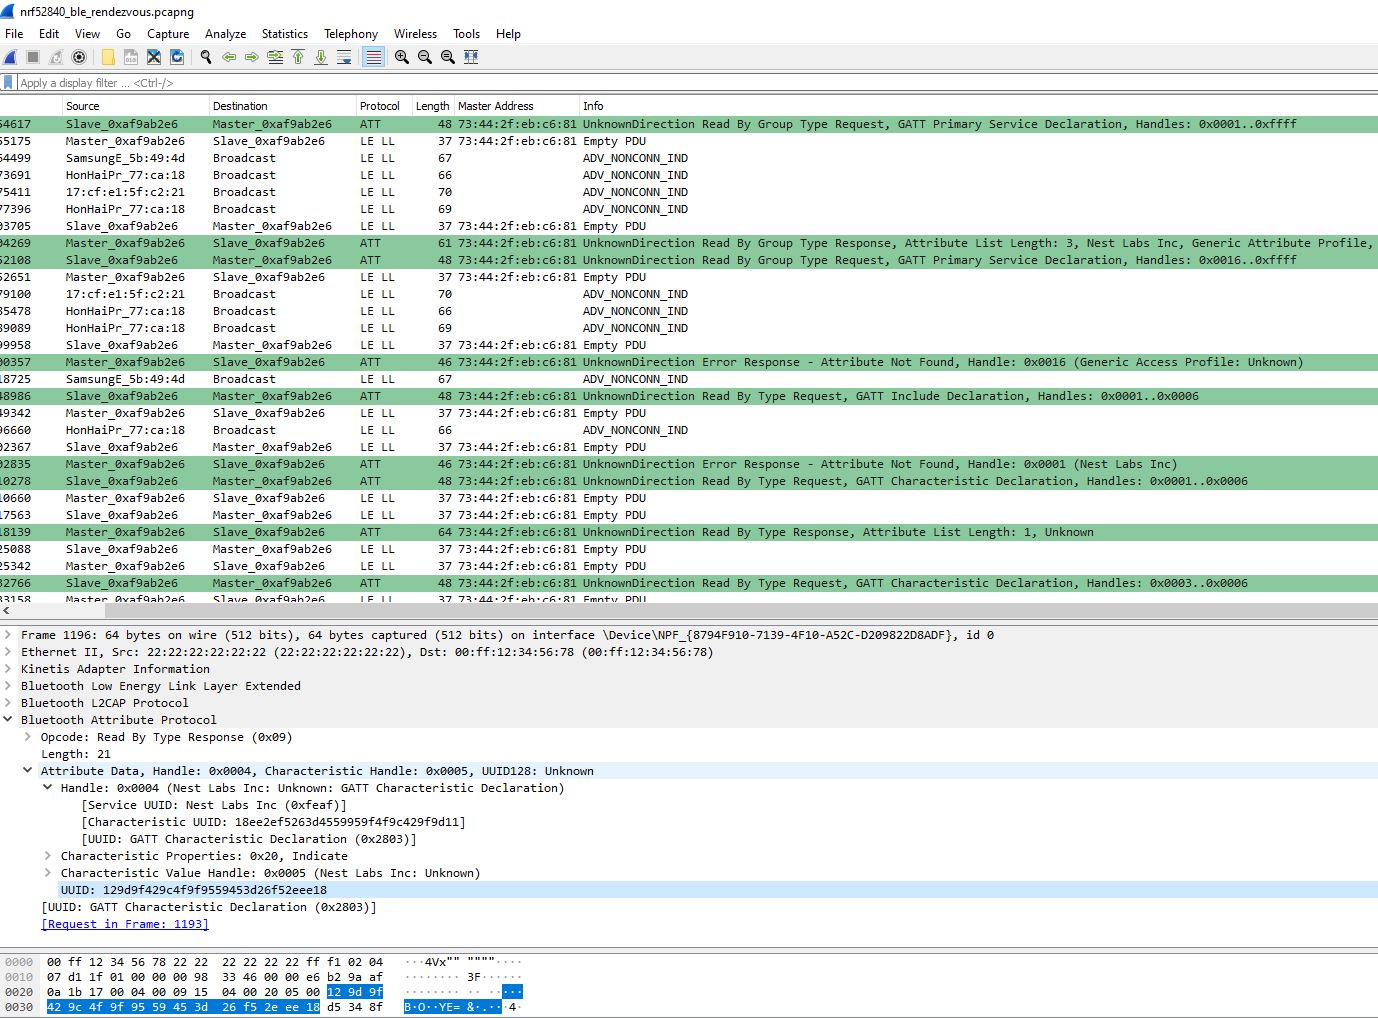
Task: Reload this capture file
Action: pos(177,57)
